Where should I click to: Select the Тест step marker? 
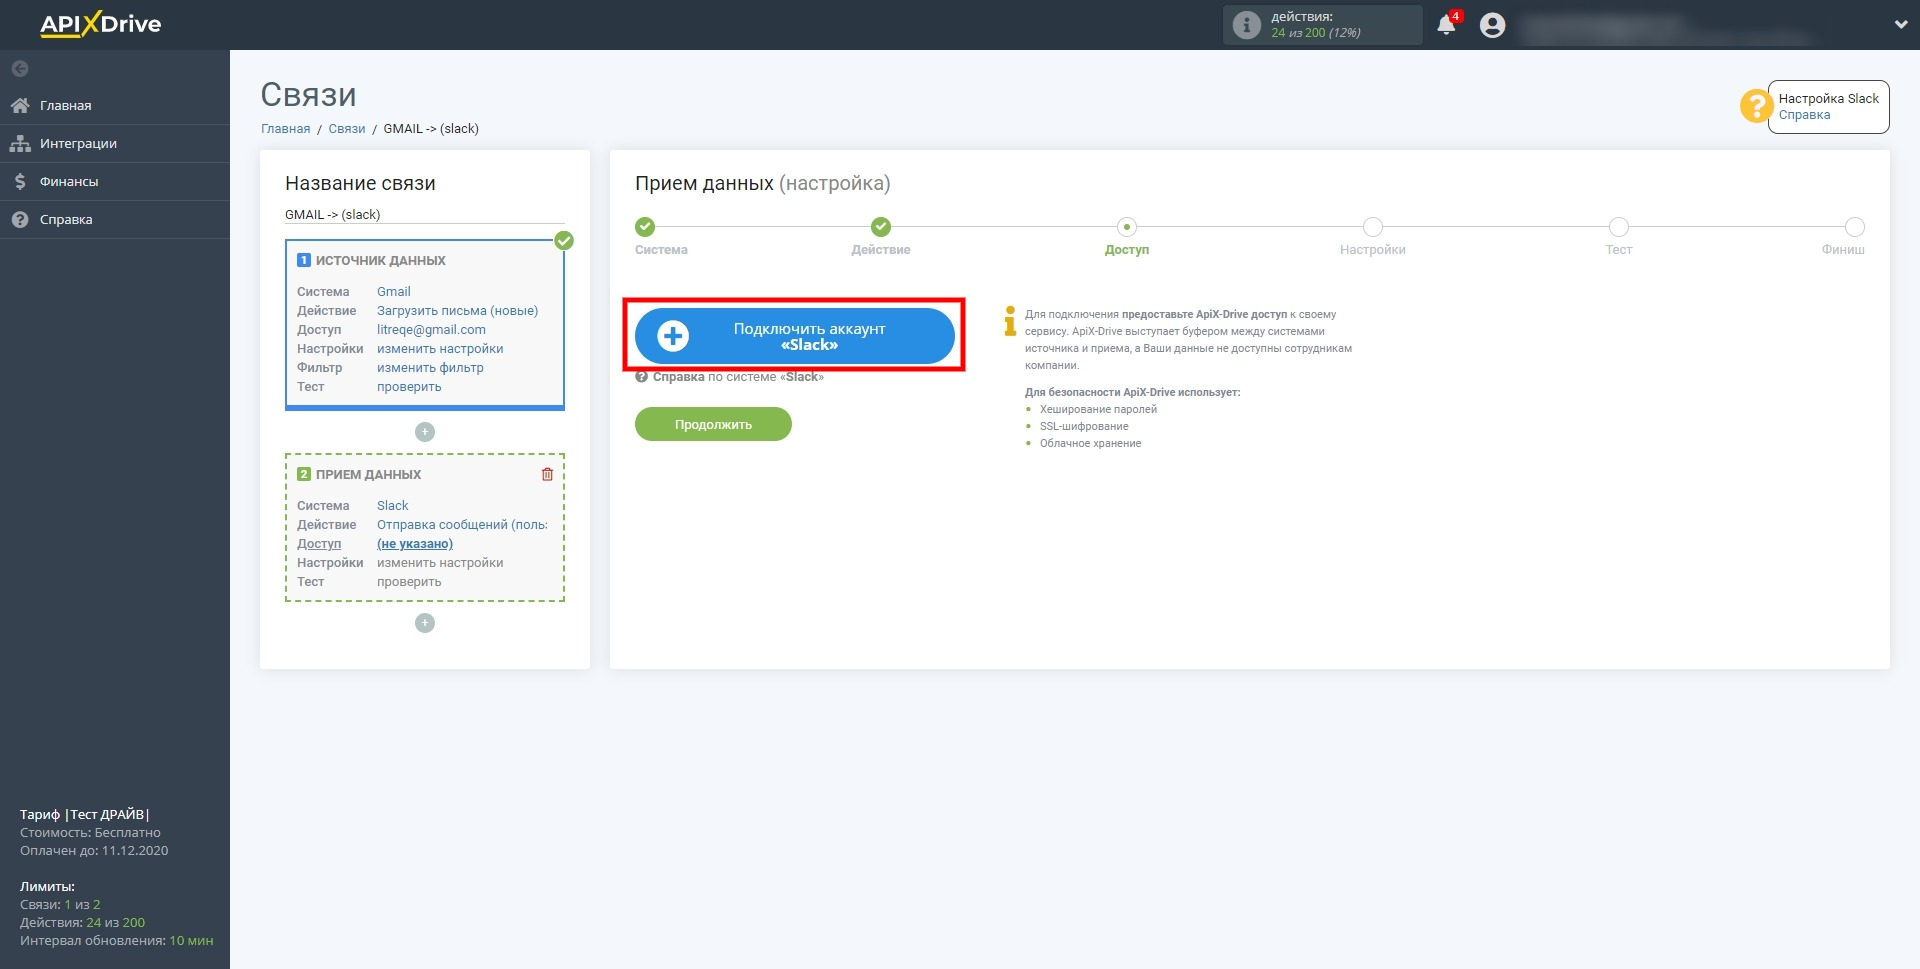[x=1619, y=227]
